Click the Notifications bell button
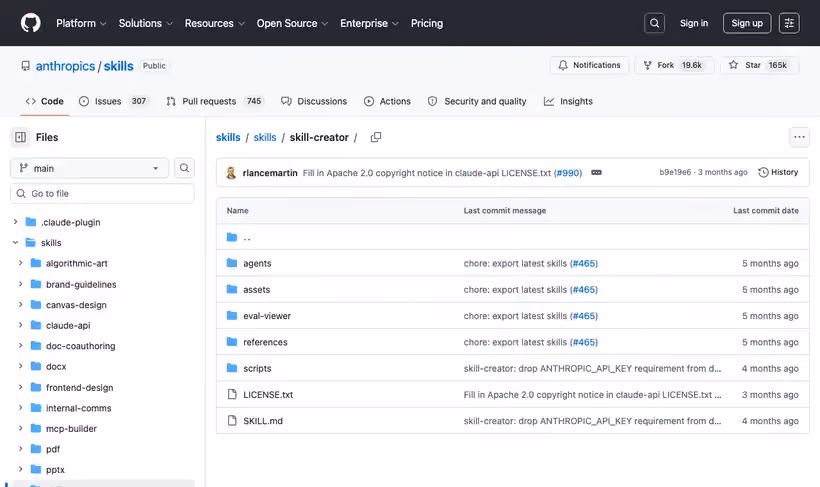The width and height of the screenshot is (820, 487). point(589,65)
